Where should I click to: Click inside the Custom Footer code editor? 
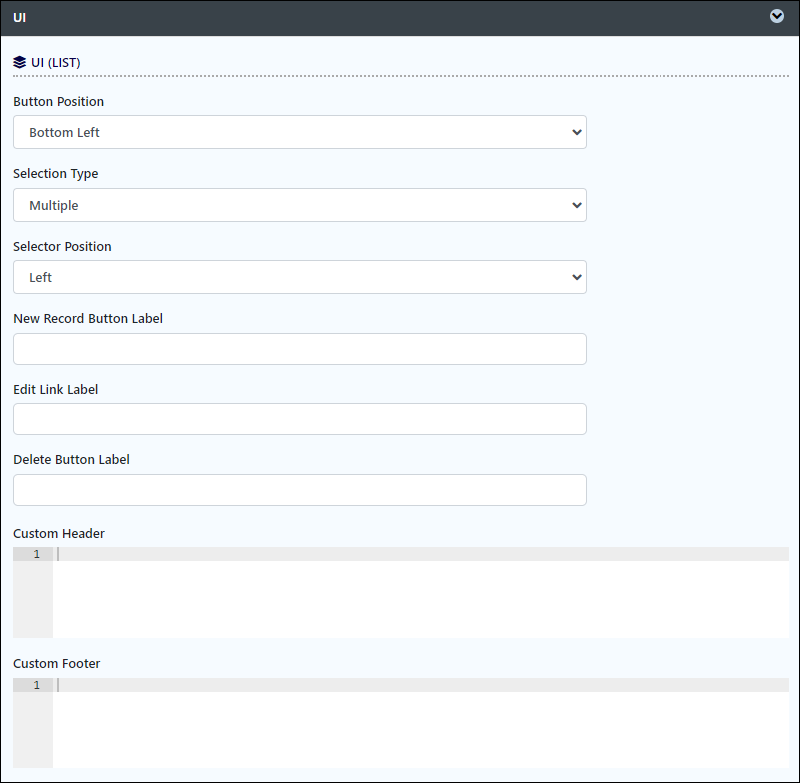421,723
